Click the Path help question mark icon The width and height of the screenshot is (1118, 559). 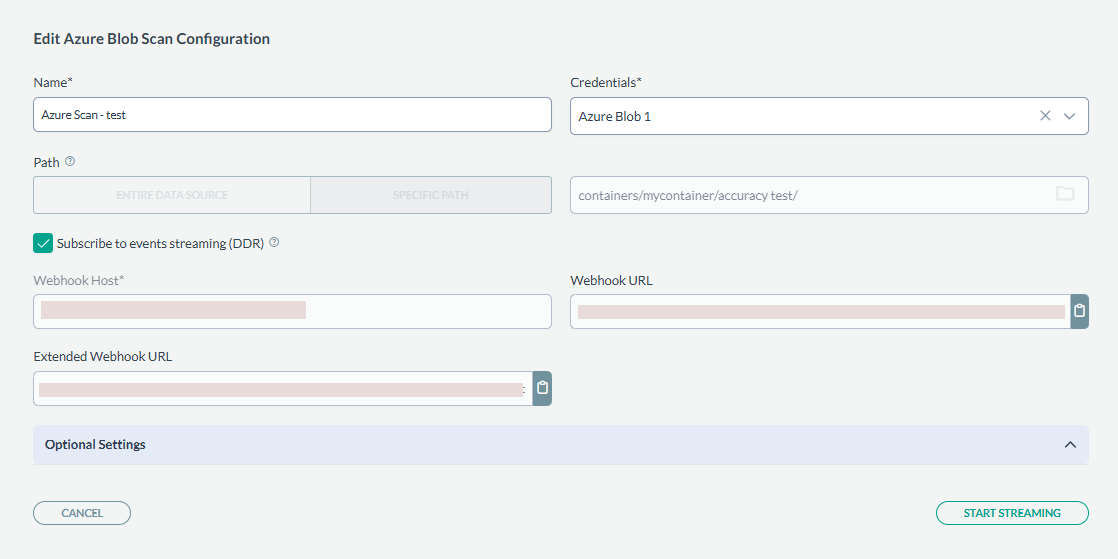click(70, 161)
